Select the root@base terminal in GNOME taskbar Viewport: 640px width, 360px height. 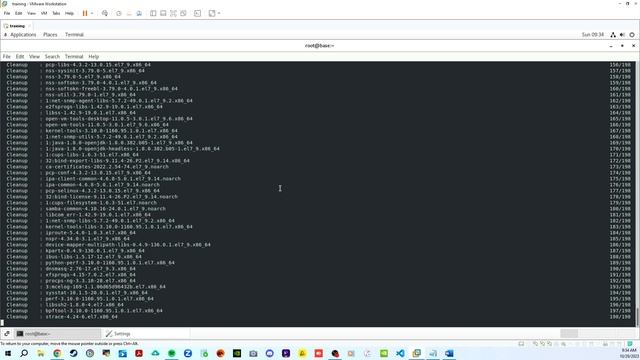[x=58, y=333]
